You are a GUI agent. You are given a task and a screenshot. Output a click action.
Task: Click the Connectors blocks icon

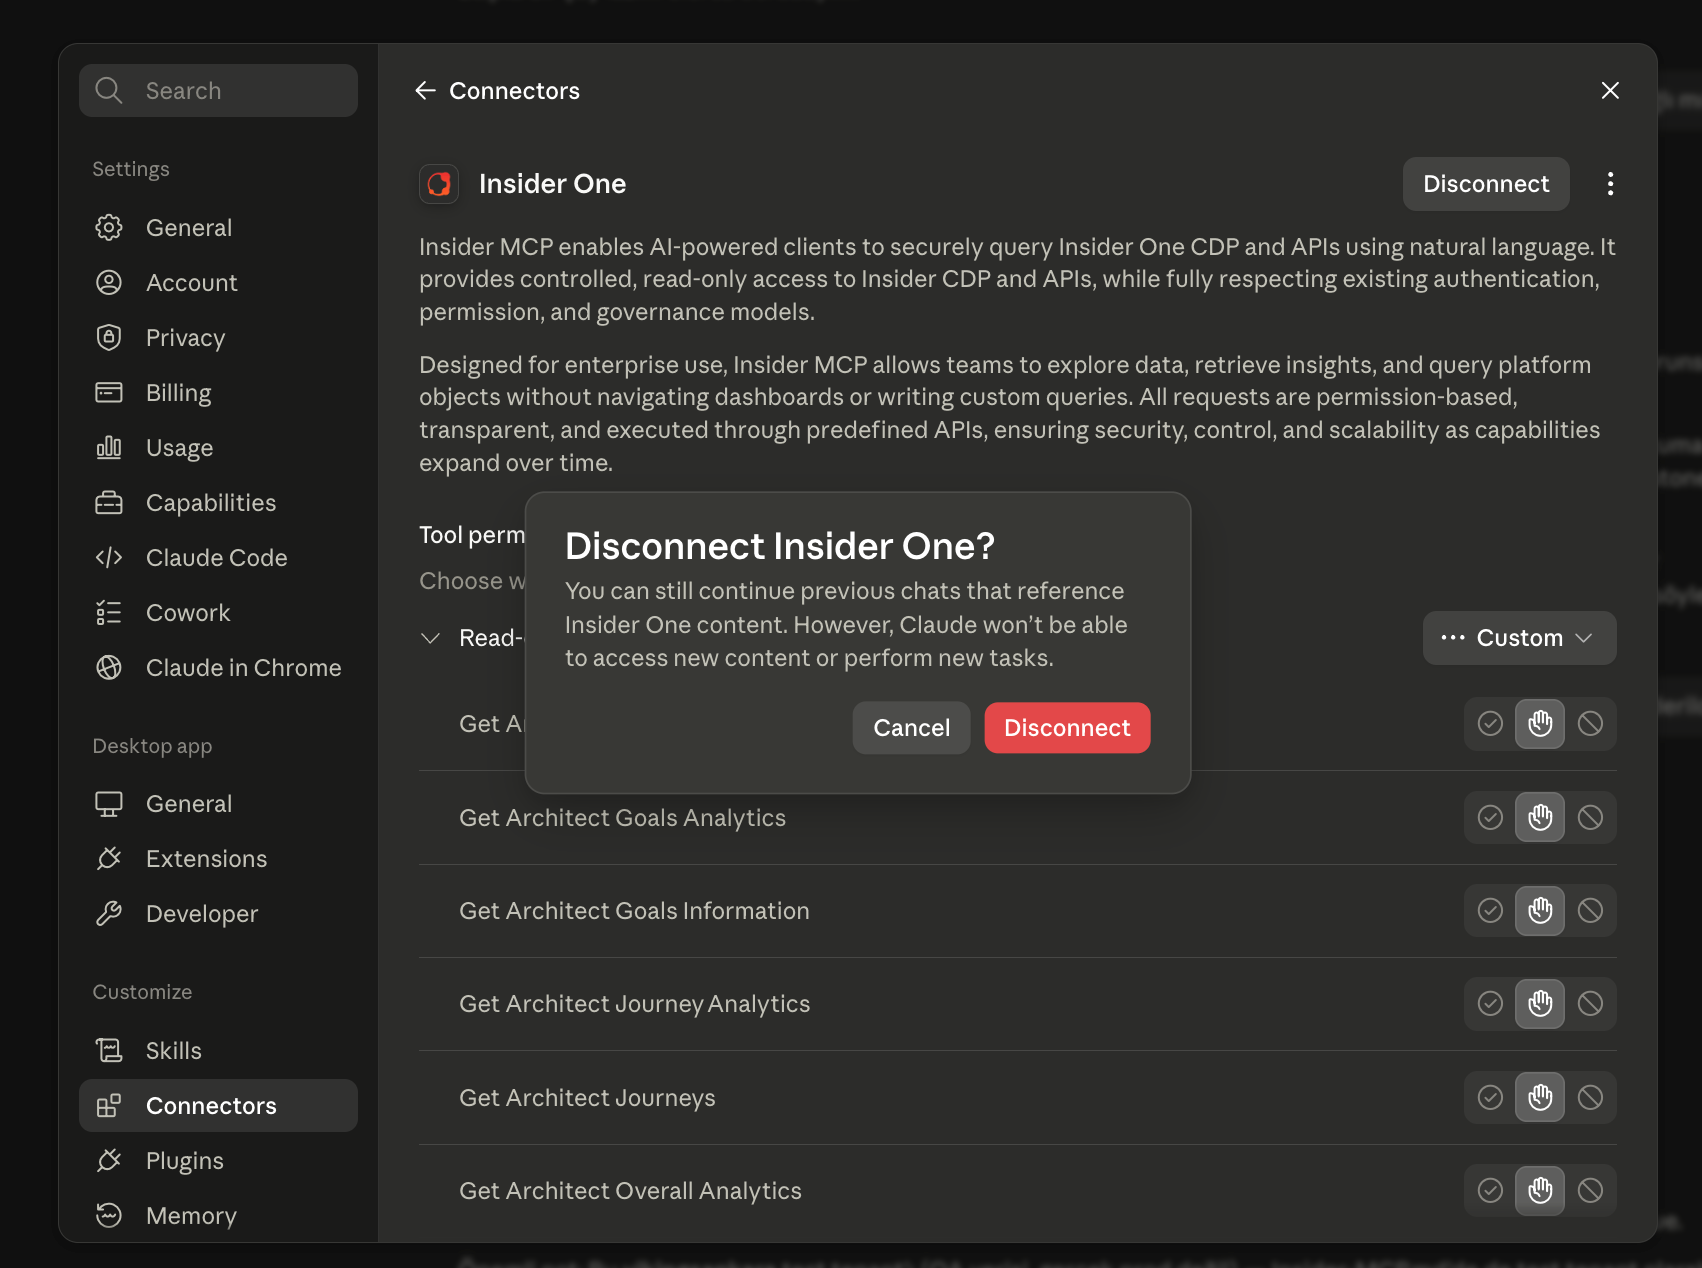tap(109, 1106)
